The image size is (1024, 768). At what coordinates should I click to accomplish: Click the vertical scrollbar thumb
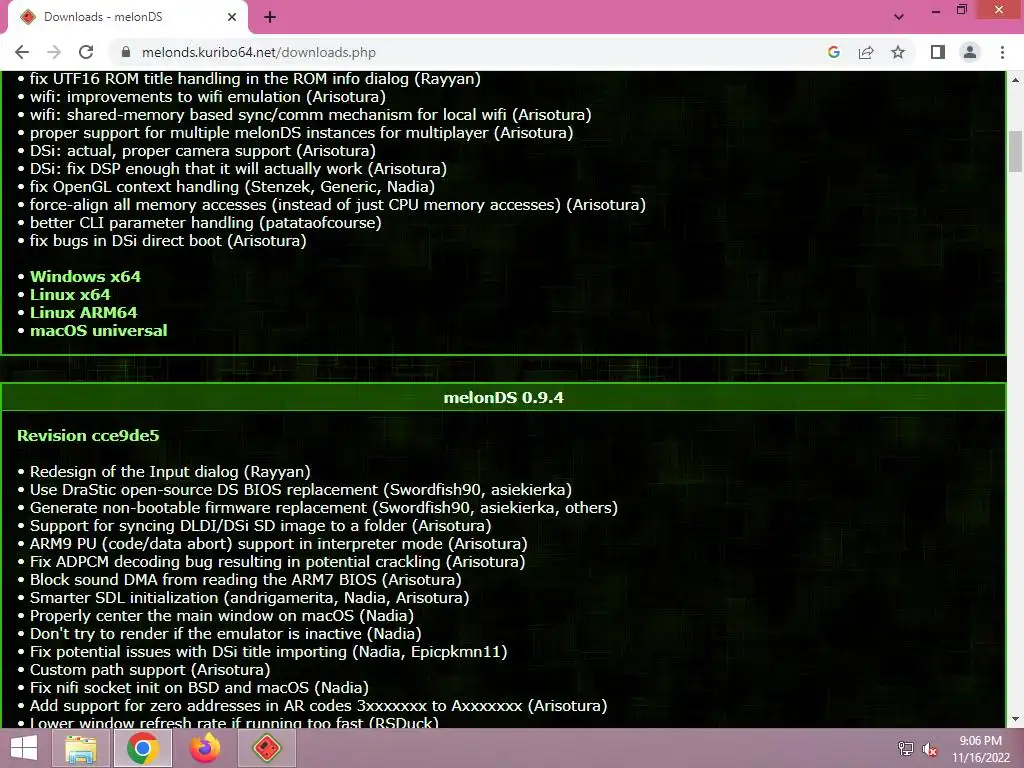pyautogui.click(x=1015, y=151)
